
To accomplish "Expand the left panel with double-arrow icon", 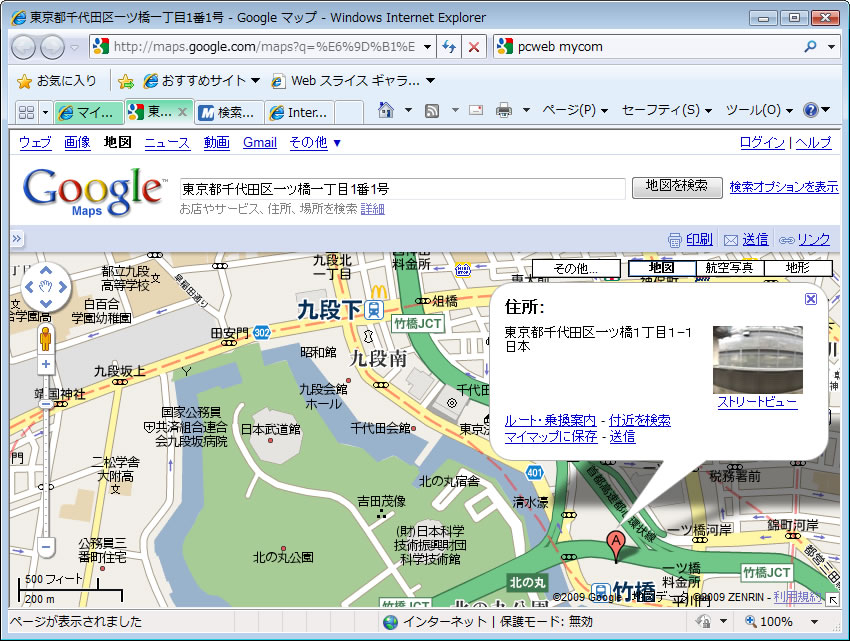I will pos(17,238).
